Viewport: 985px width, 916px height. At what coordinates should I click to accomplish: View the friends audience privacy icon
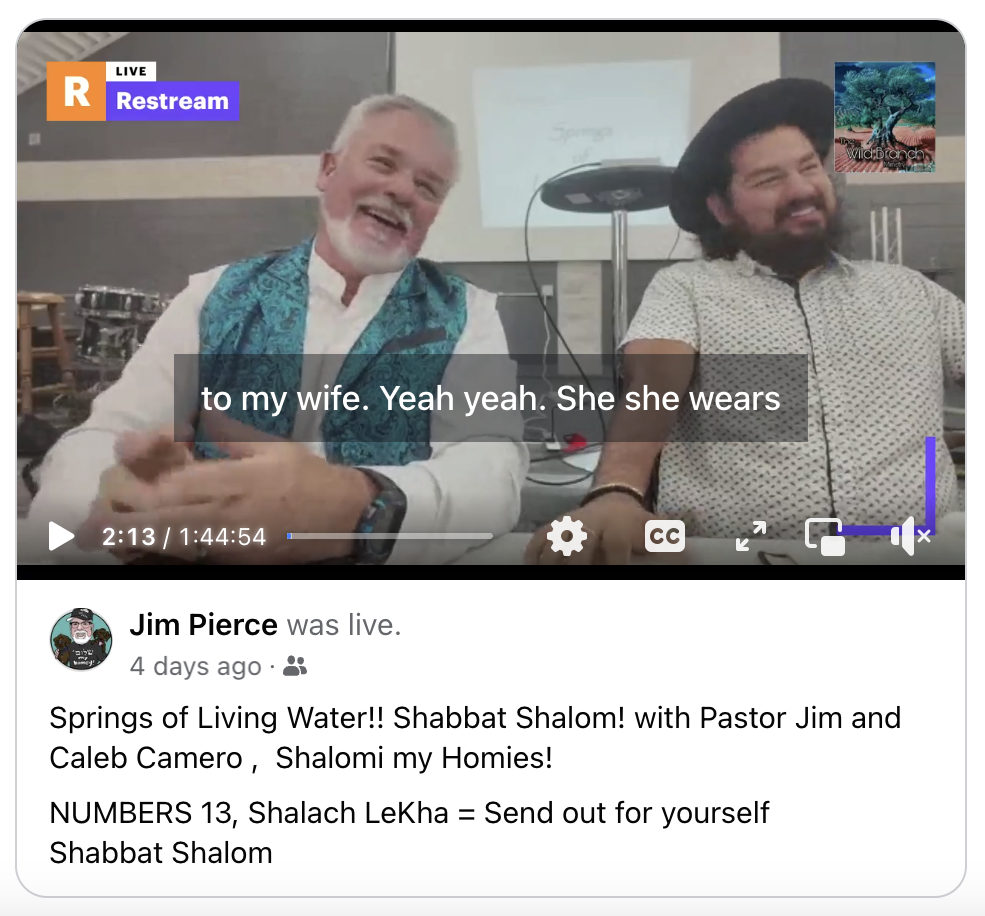(x=295, y=666)
